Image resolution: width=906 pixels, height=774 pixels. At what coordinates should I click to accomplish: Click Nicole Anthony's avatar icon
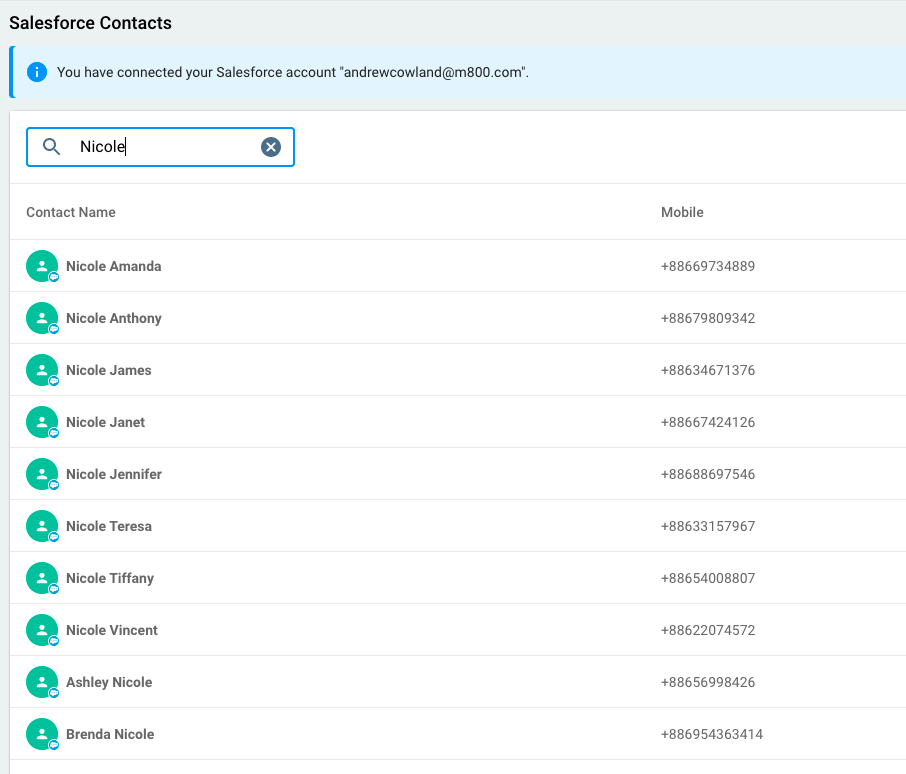[x=41, y=318]
